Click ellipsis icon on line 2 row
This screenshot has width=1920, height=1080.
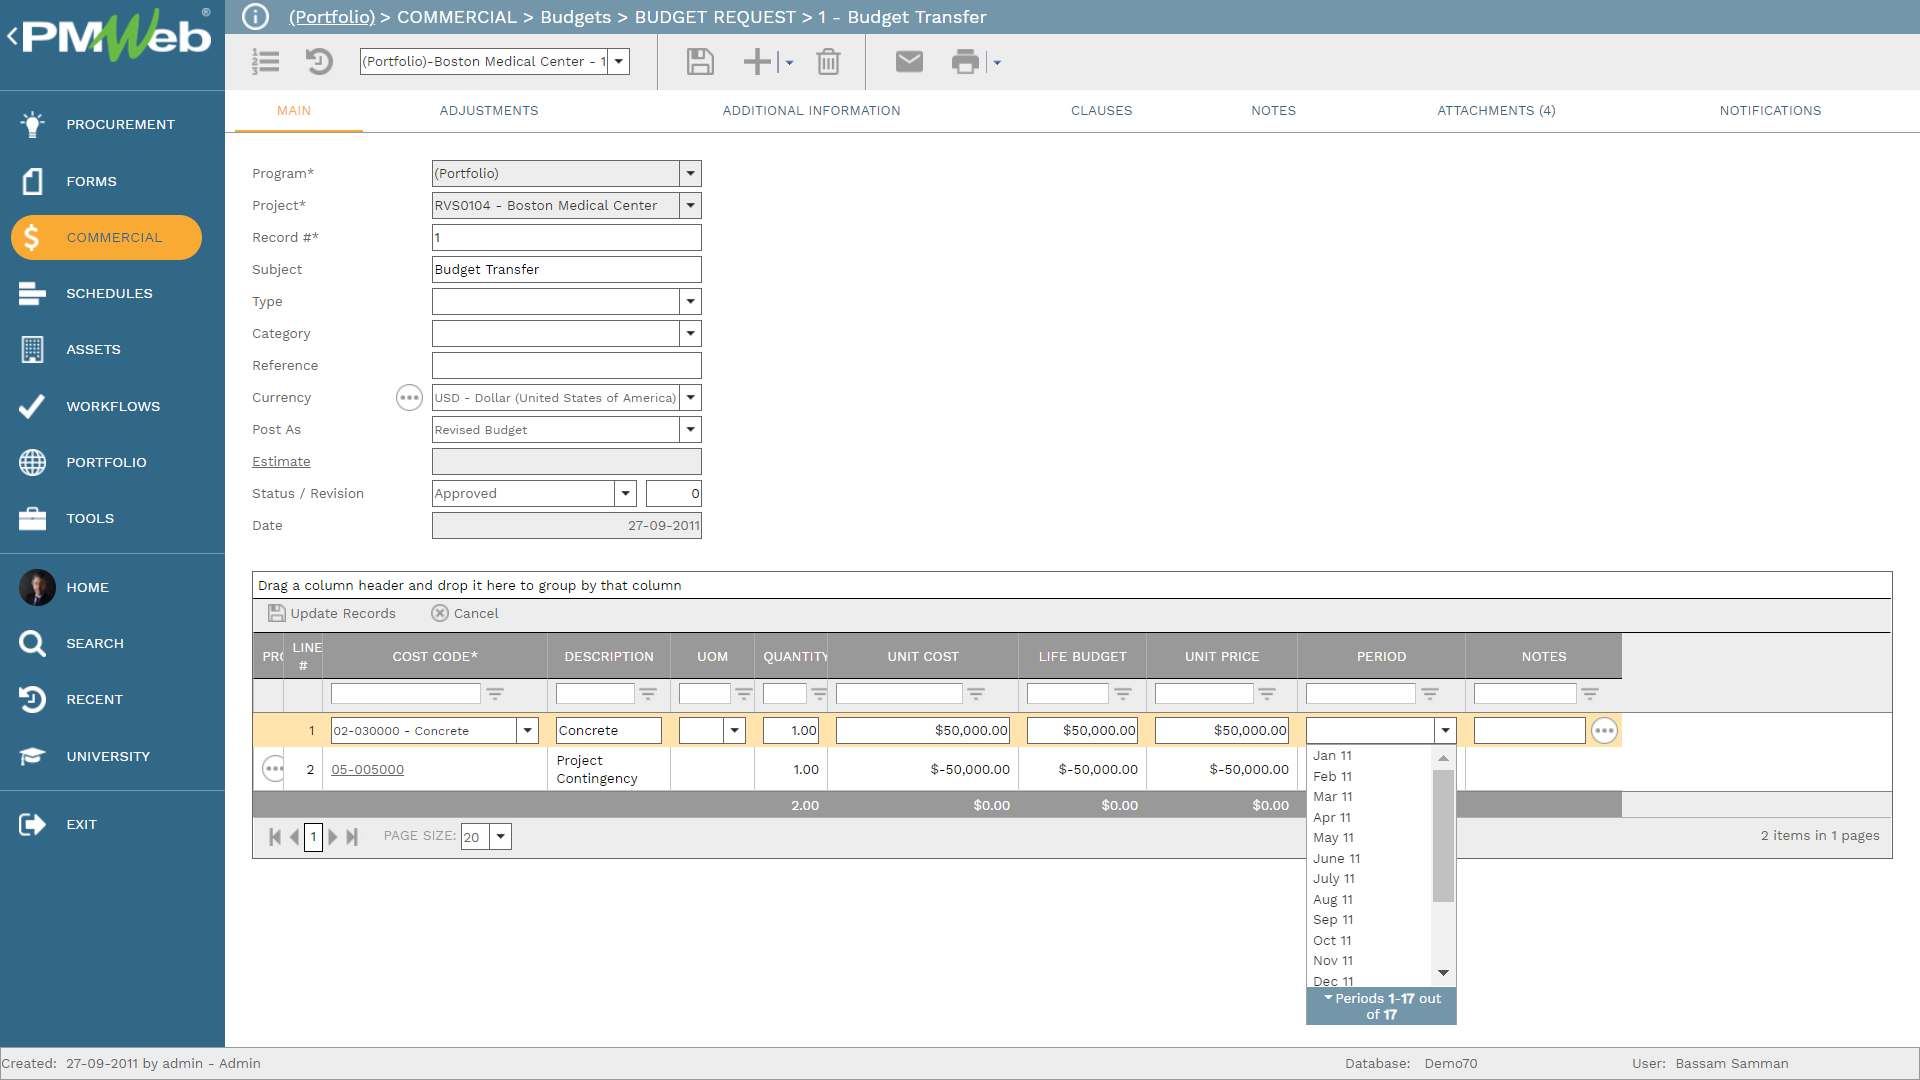272,769
